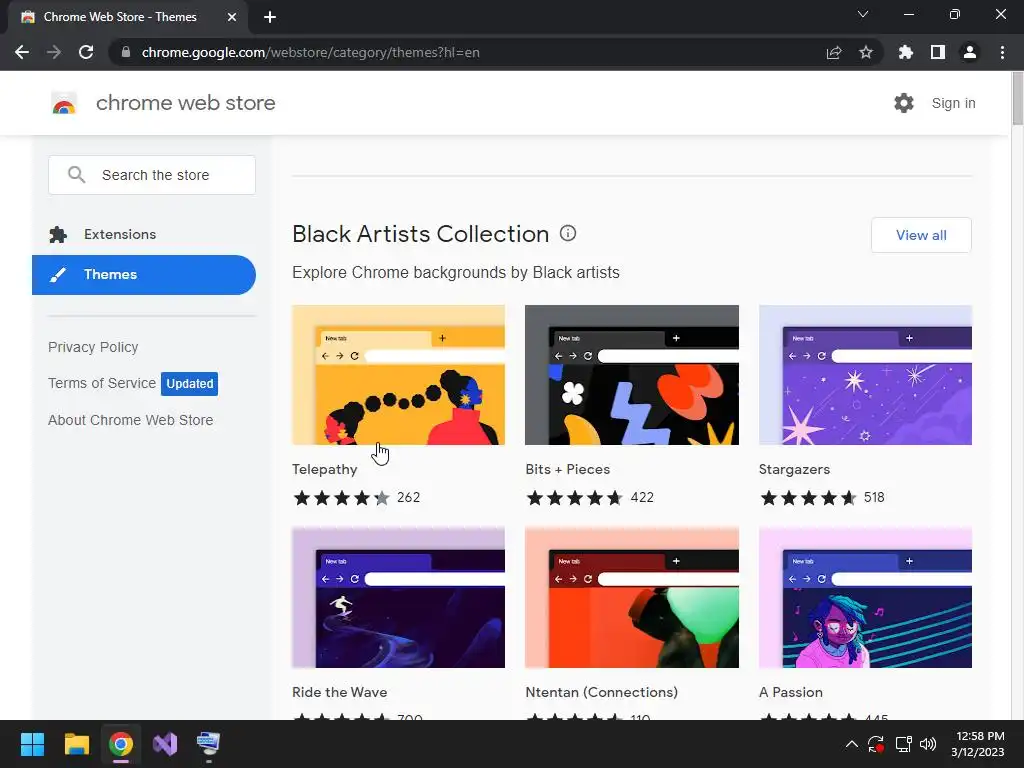Click the Stargazers star rating
1024x768 pixels.
point(808,498)
